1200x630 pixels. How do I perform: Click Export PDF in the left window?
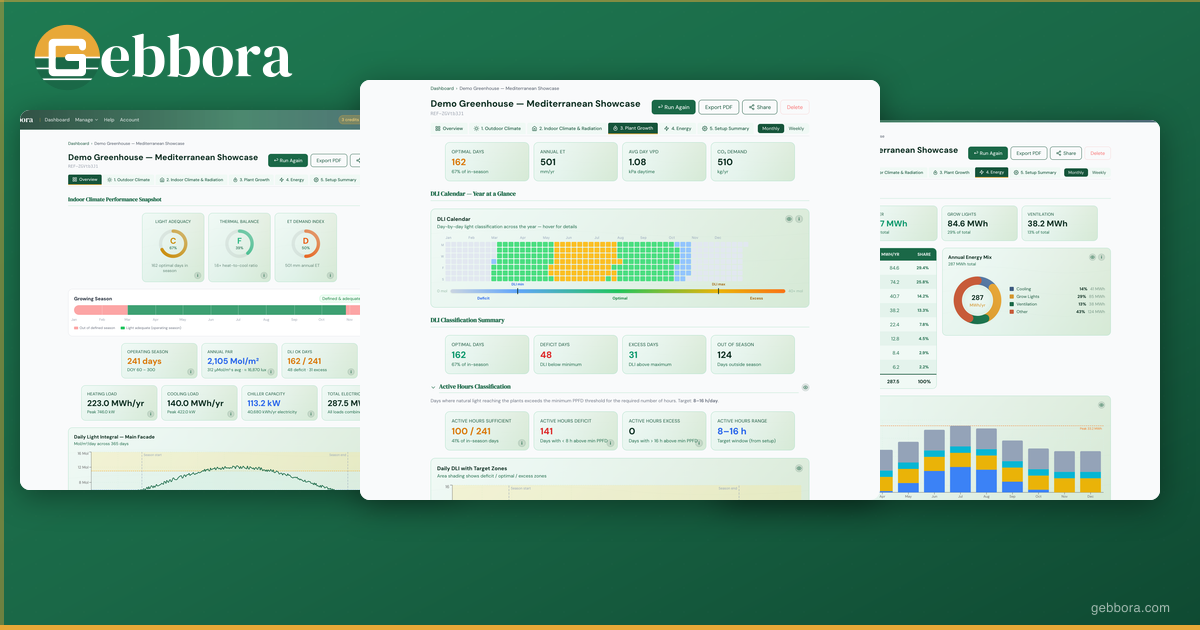329,160
